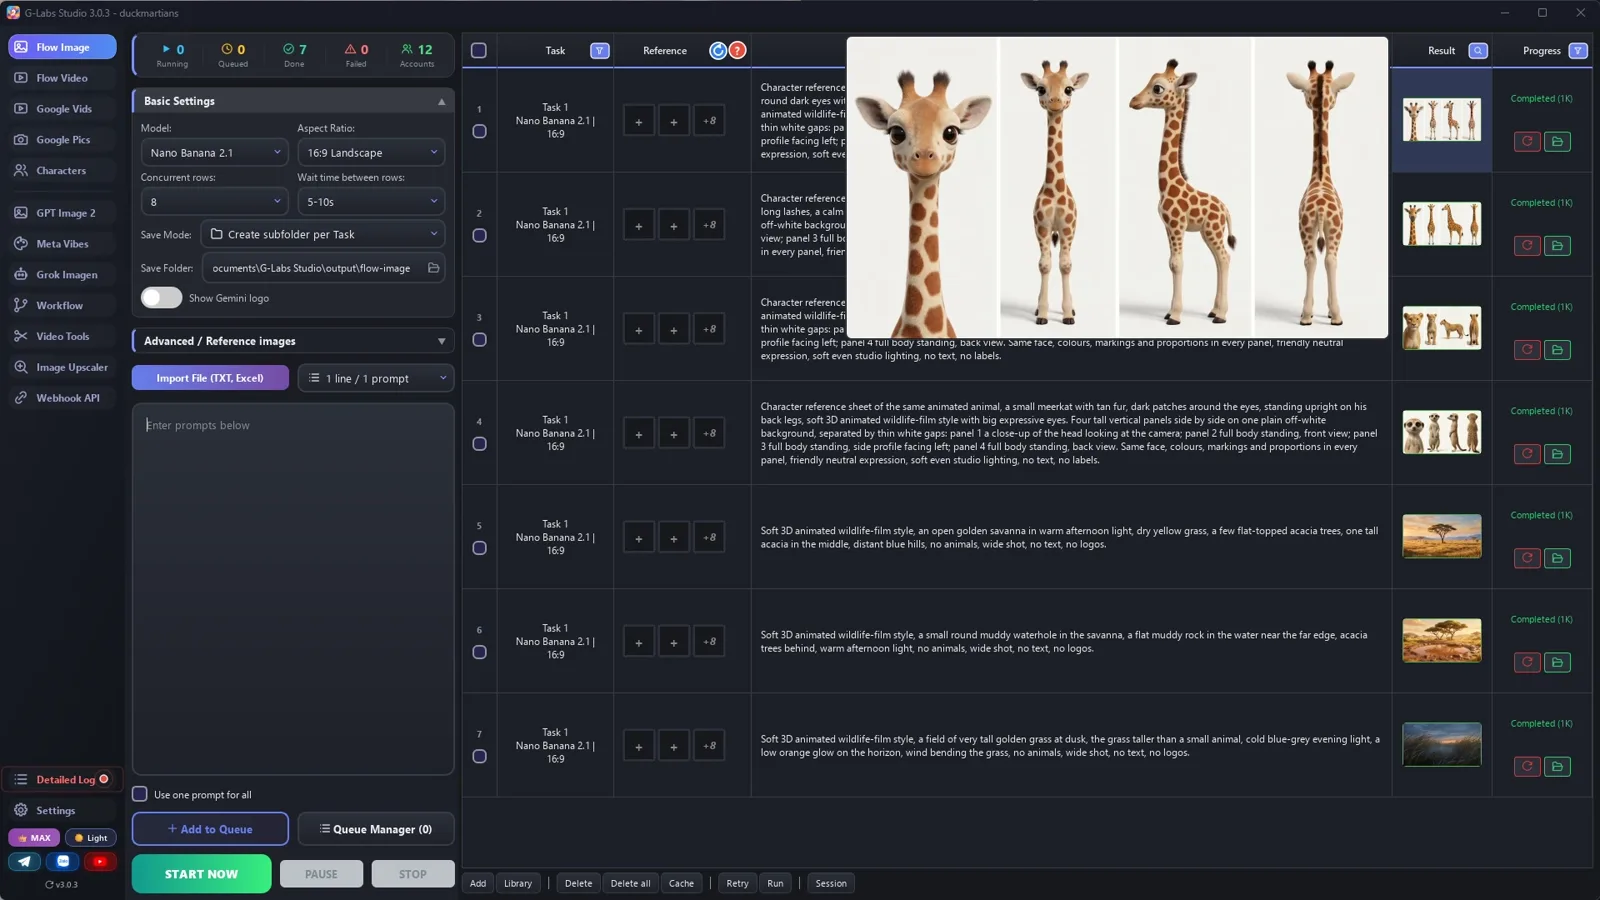Go to Characters in sidebar
Viewport: 1600px width, 900px height.
tap(62, 170)
